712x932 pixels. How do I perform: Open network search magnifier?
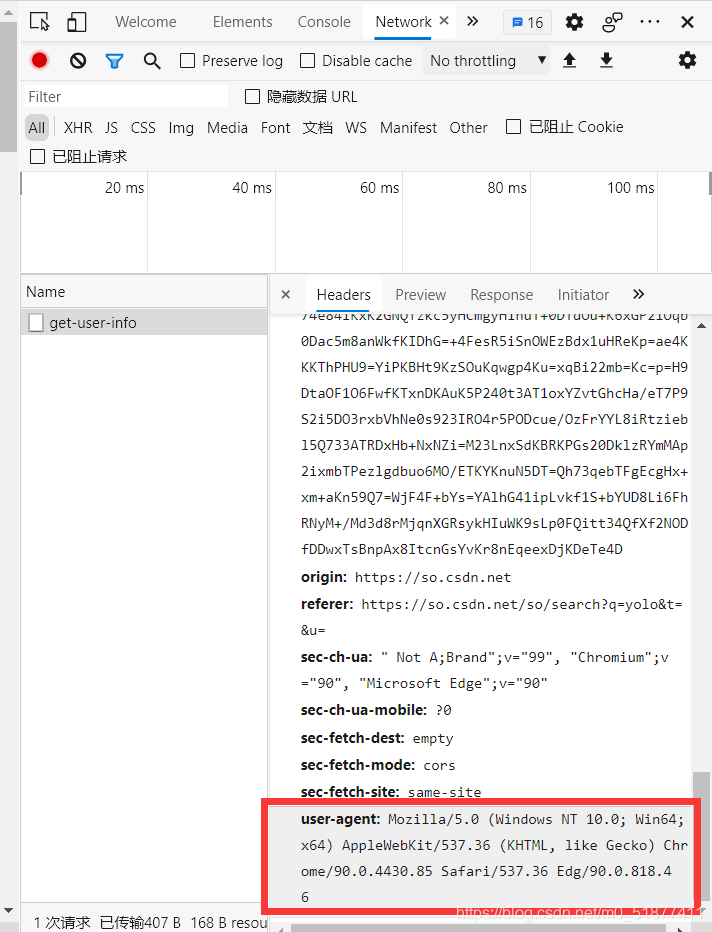click(x=152, y=61)
